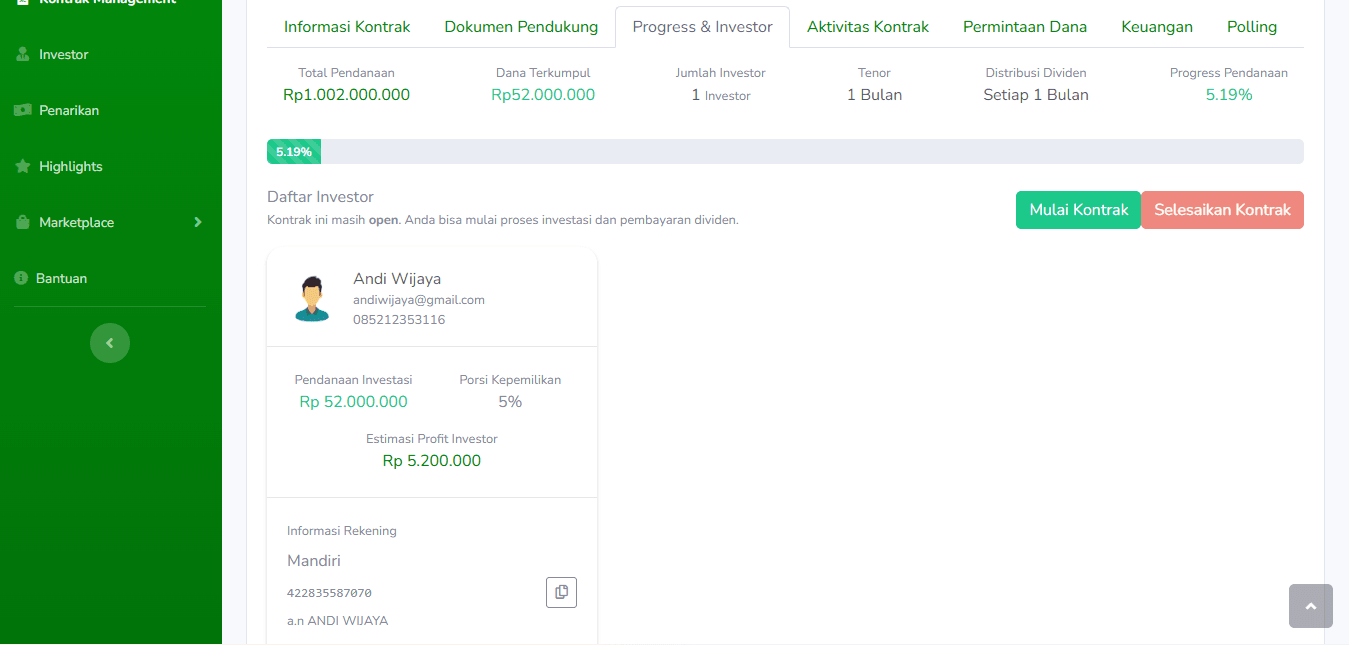1349x645 pixels.
Task: Click the 5.19% funding progress bar
Action: 294,152
